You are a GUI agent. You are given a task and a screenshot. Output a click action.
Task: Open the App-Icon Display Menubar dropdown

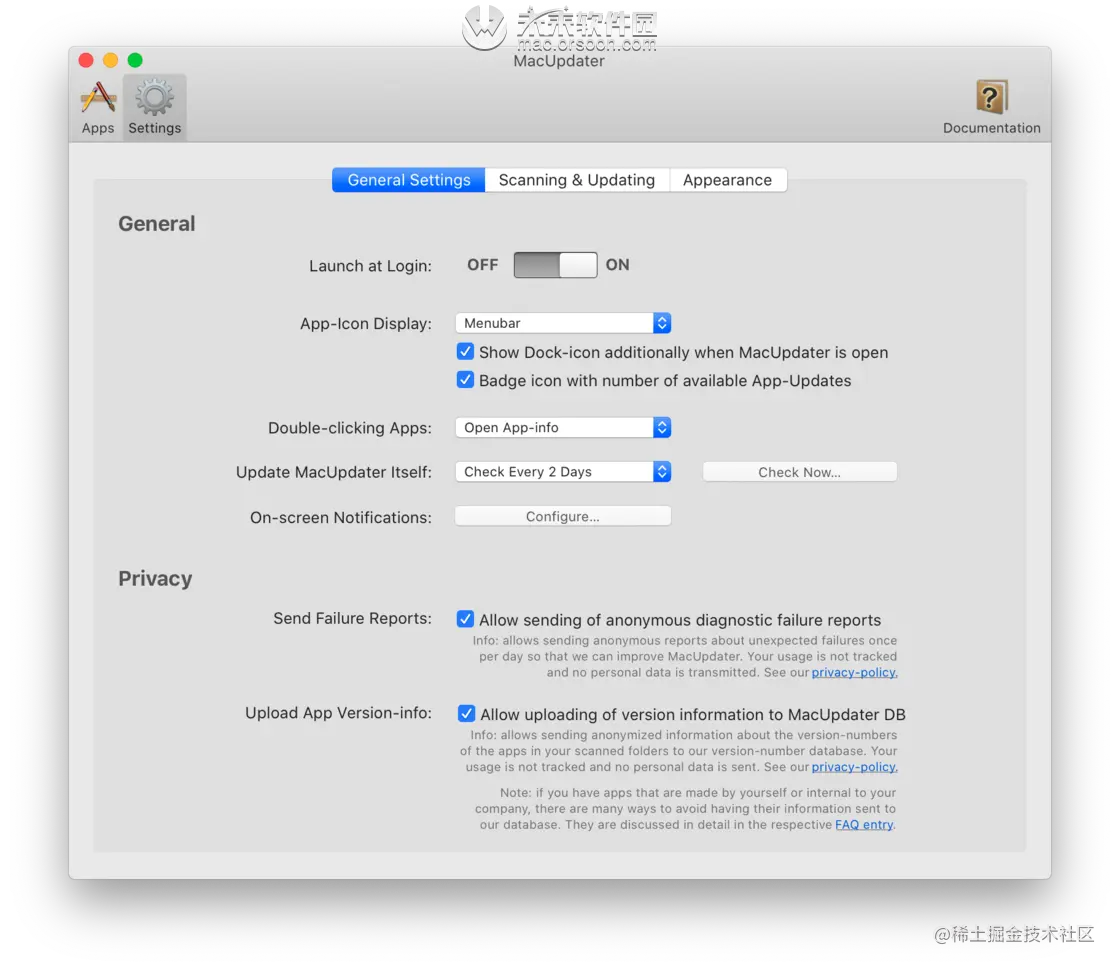(563, 323)
